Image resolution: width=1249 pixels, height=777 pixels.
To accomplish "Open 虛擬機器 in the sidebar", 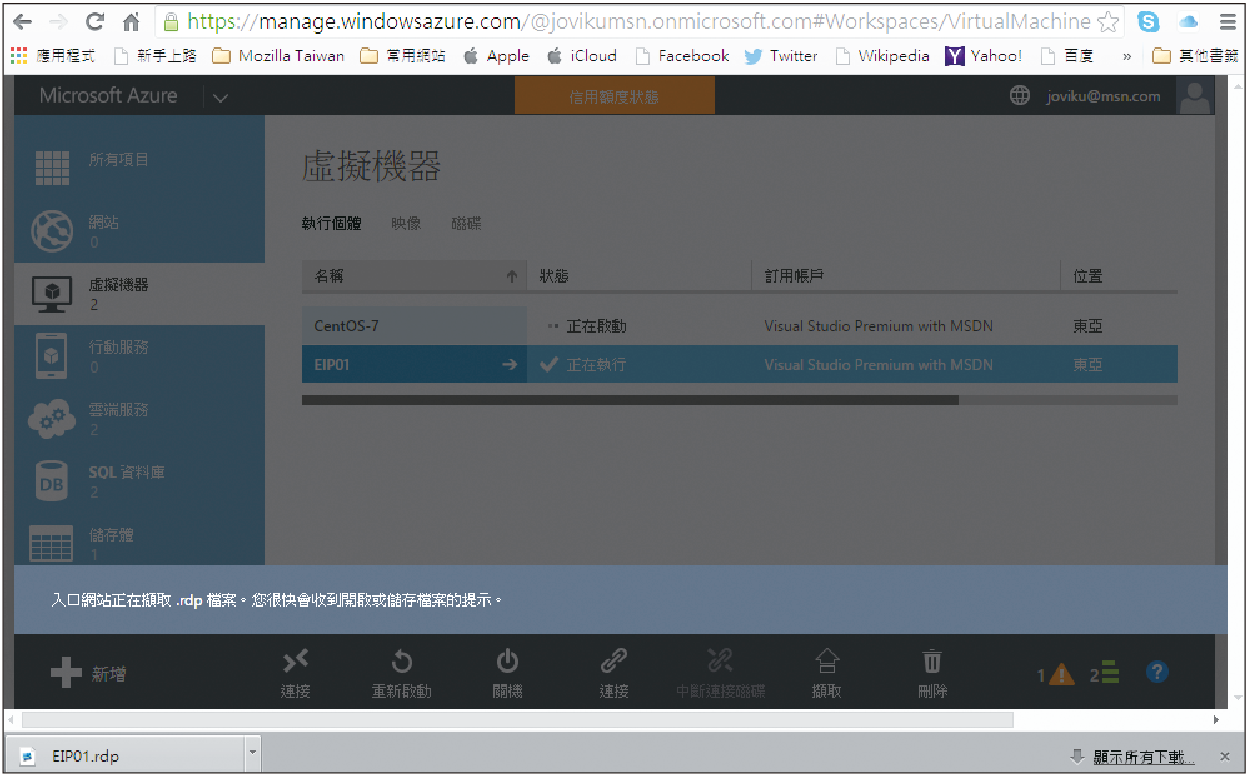I will coord(140,293).
